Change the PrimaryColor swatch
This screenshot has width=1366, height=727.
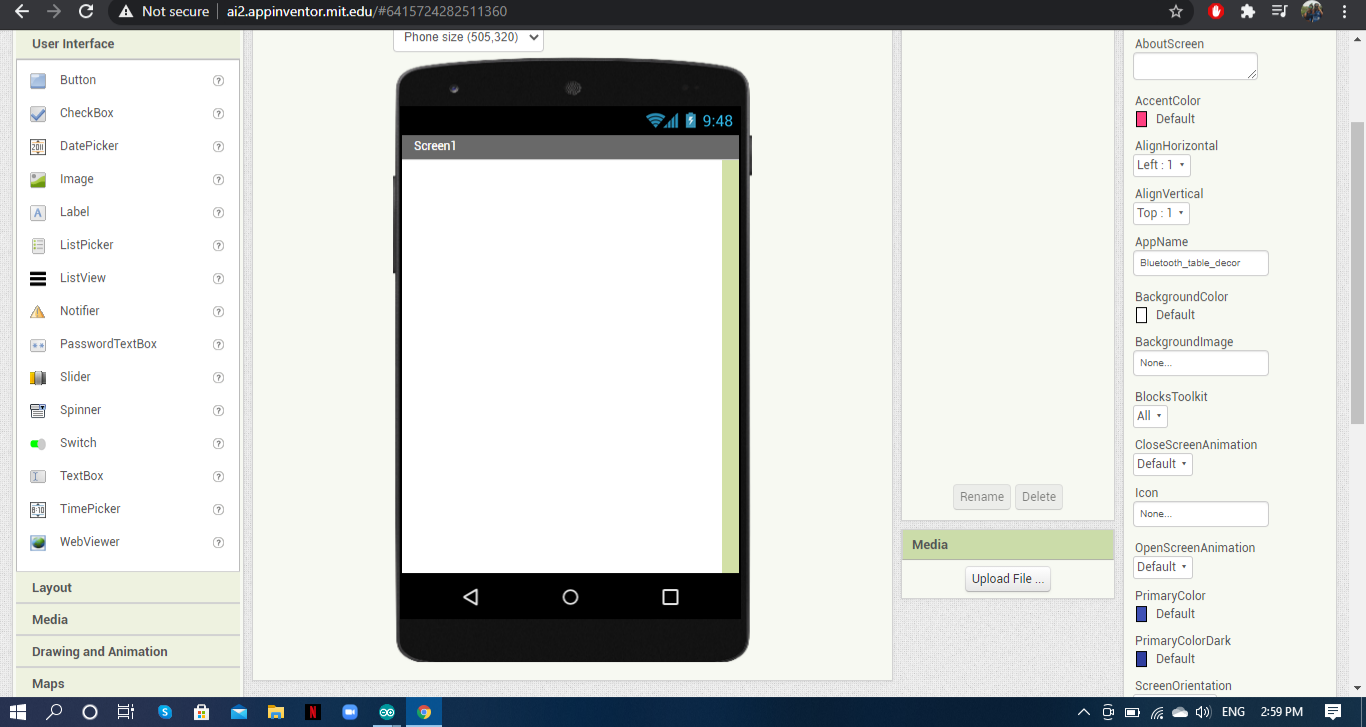click(x=1142, y=614)
